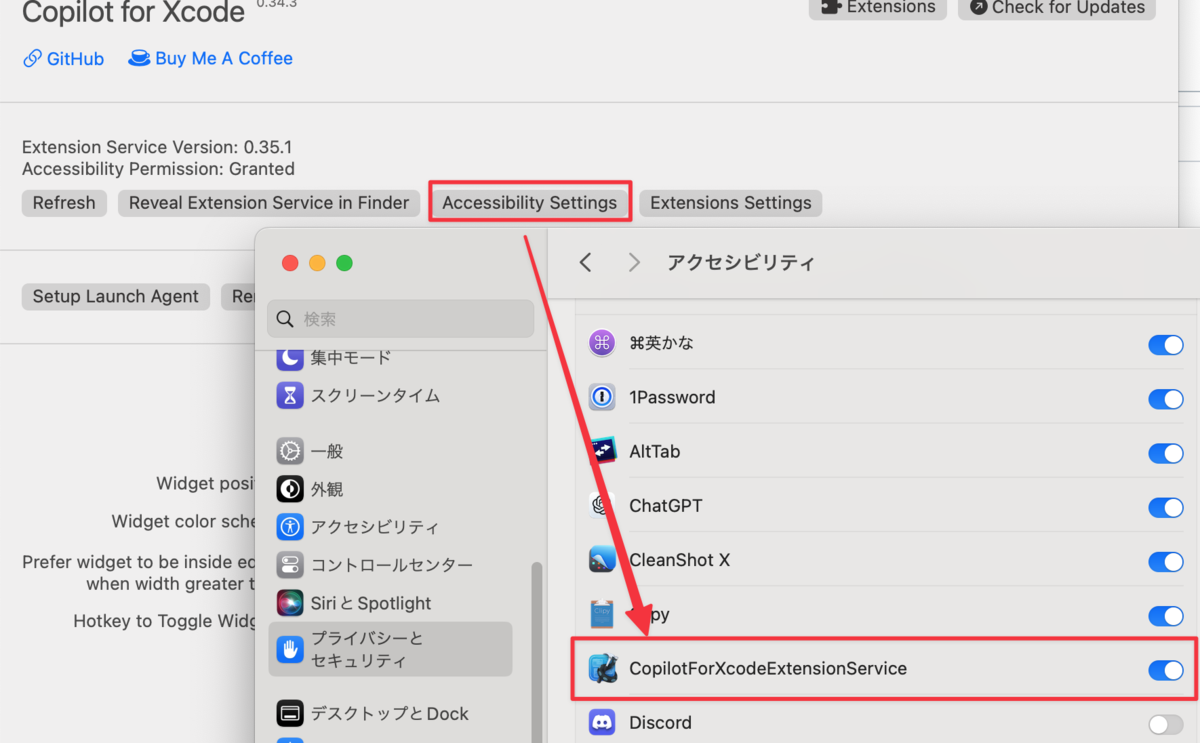Click the puzzle-piece icon on the Extensions button
Image resolution: width=1200 pixels, height=743 pixels.
click(830, 7)
